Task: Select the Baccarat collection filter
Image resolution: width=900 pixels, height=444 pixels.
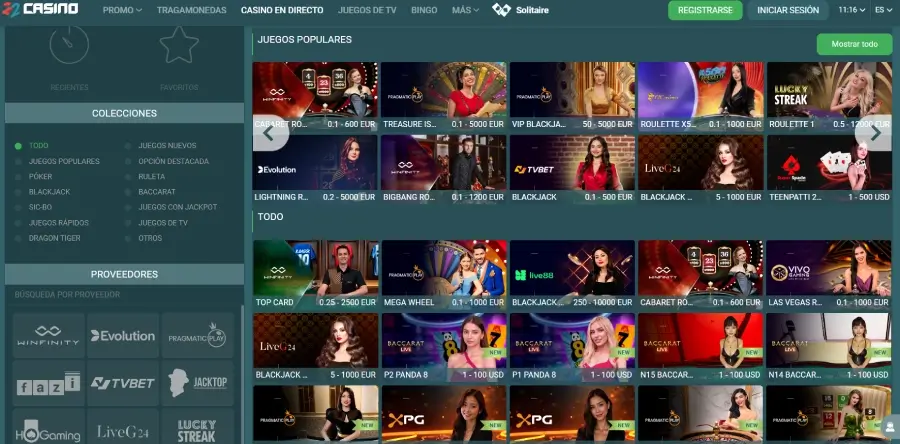Action: tap(157, 192)
